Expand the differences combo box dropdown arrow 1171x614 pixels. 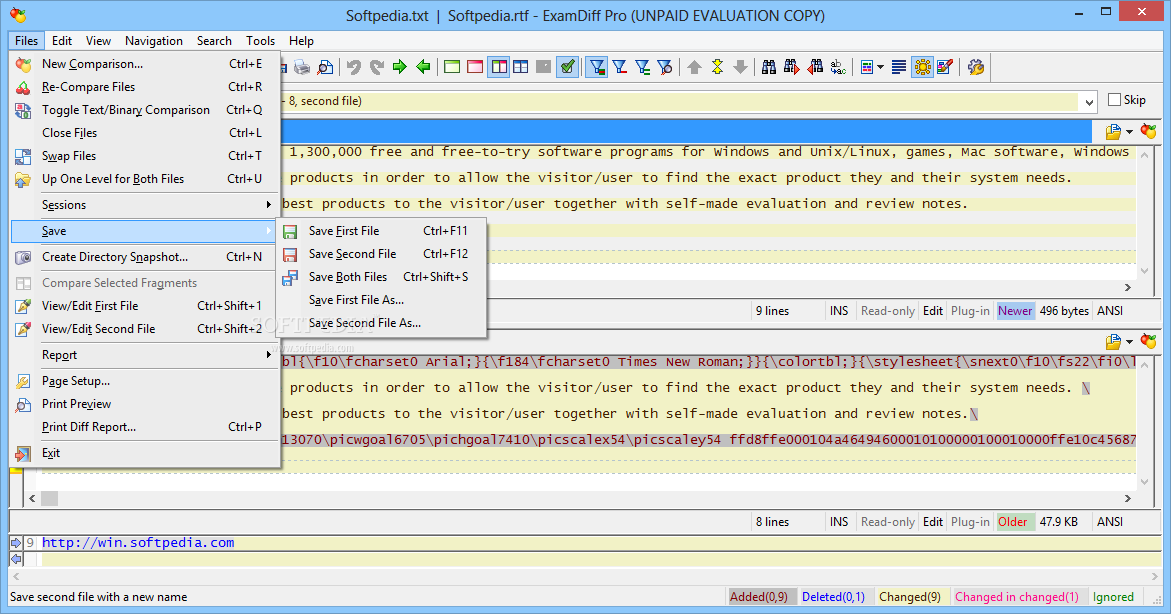tap(1089, 102)
